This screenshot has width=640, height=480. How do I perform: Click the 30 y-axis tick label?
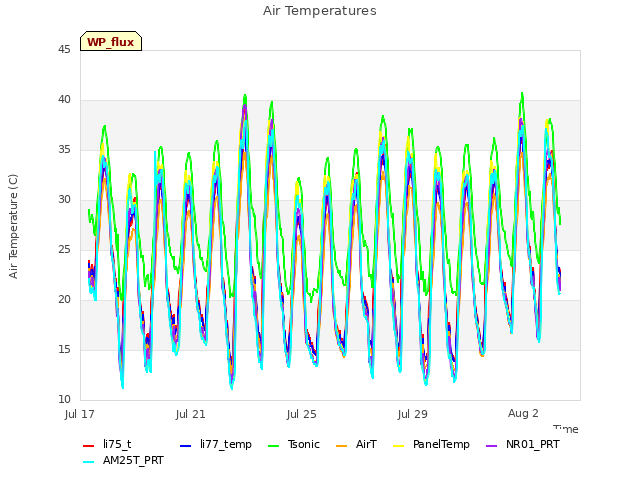(x=64, y=200)
